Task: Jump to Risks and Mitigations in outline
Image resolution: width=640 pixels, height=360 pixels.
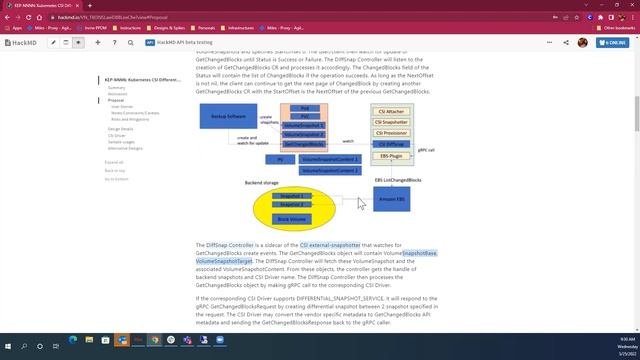Action: [130, 120]
